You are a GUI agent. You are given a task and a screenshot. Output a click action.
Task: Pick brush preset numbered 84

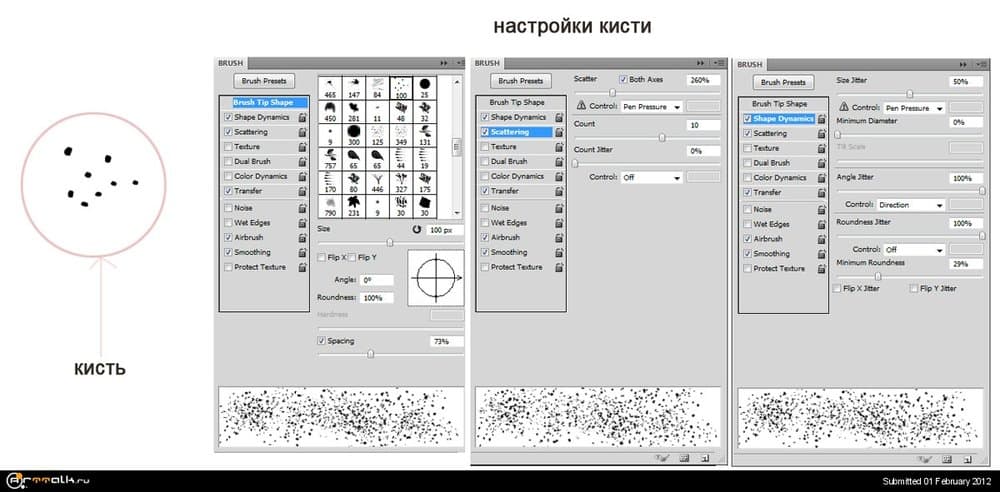378,87
